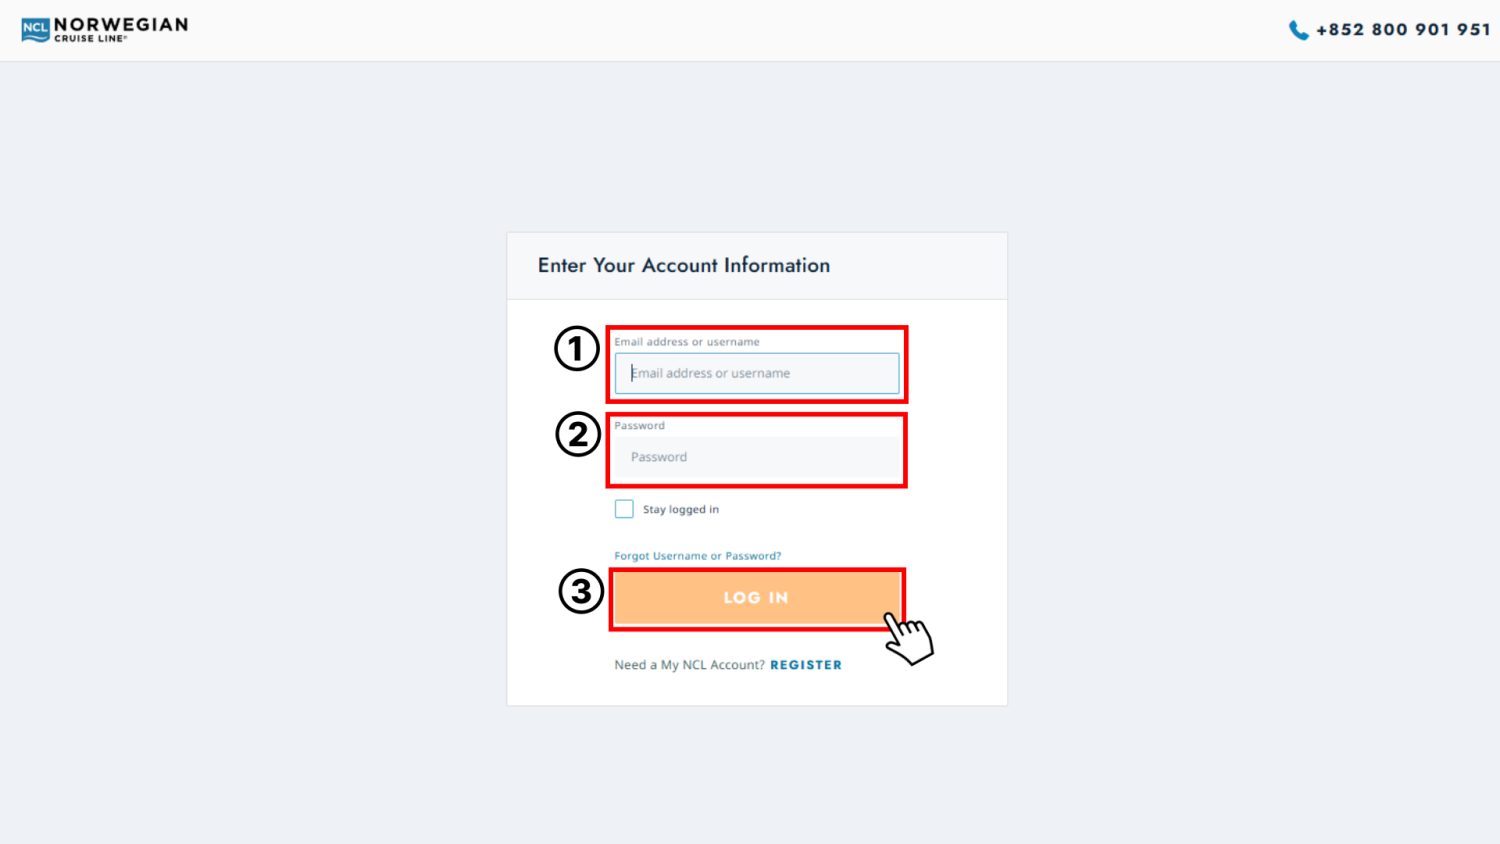Click the circled number 2 marker
This screenshot has height=844, width=1500.
[x=578, y=434]
